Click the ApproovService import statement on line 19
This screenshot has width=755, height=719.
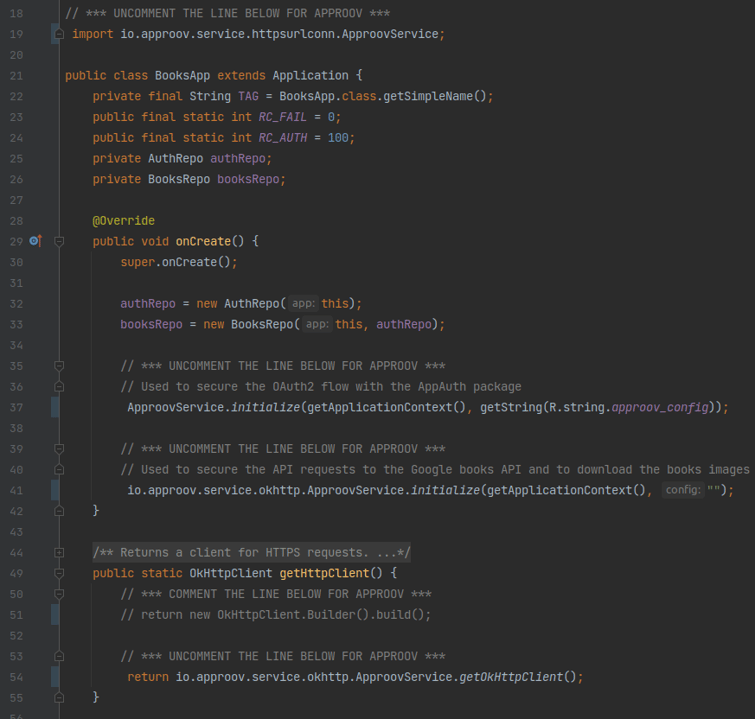(x=259, y=34)
